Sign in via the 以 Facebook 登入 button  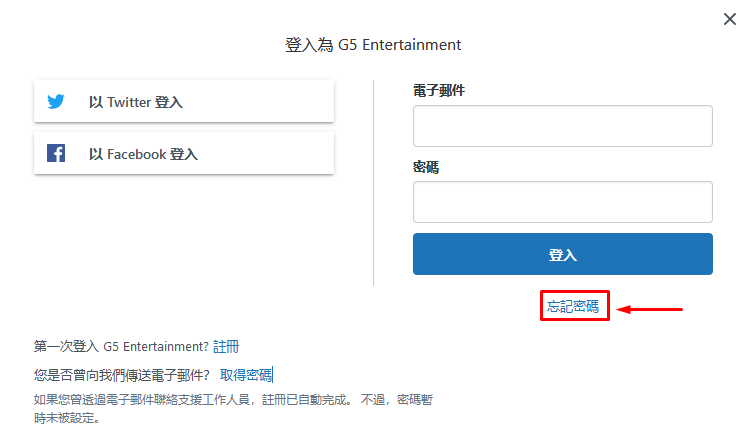coord(184,153)
